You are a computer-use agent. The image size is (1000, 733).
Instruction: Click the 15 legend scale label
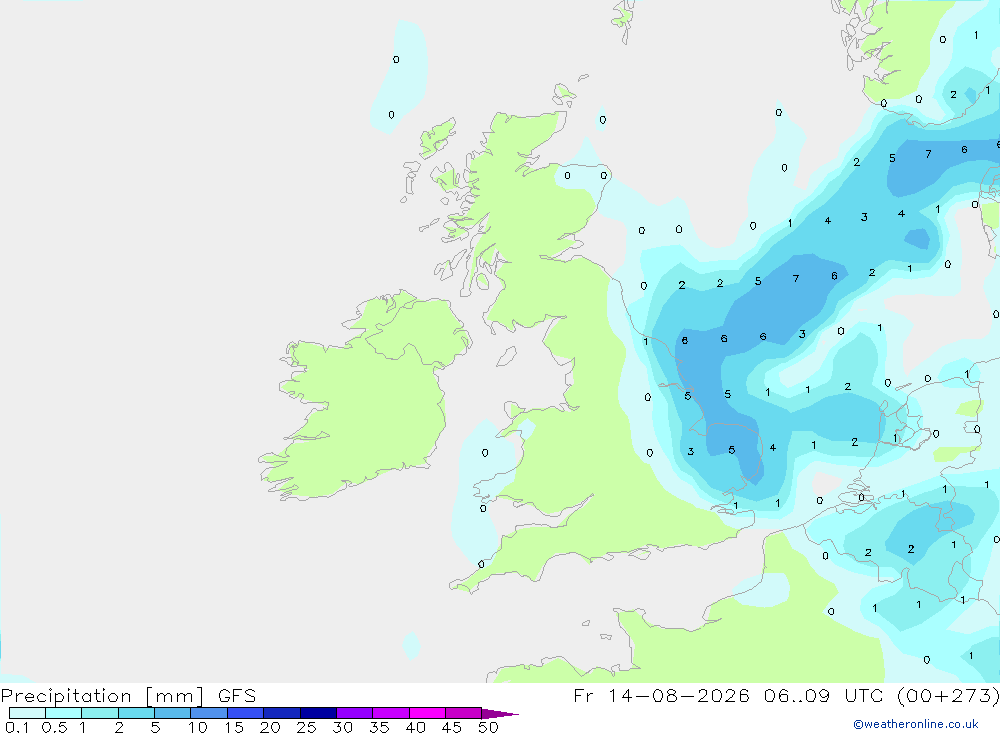[233, 727]
